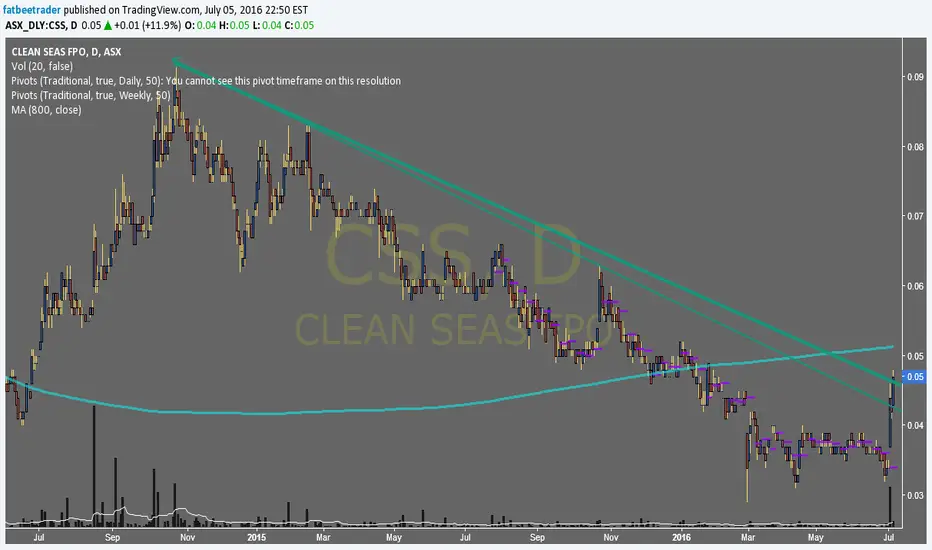Image resolution: width=932 pixels, height=550 pixels.
Task: Click the 2015 date axis label
Action: pyautogui.click(x=256, y=538)
